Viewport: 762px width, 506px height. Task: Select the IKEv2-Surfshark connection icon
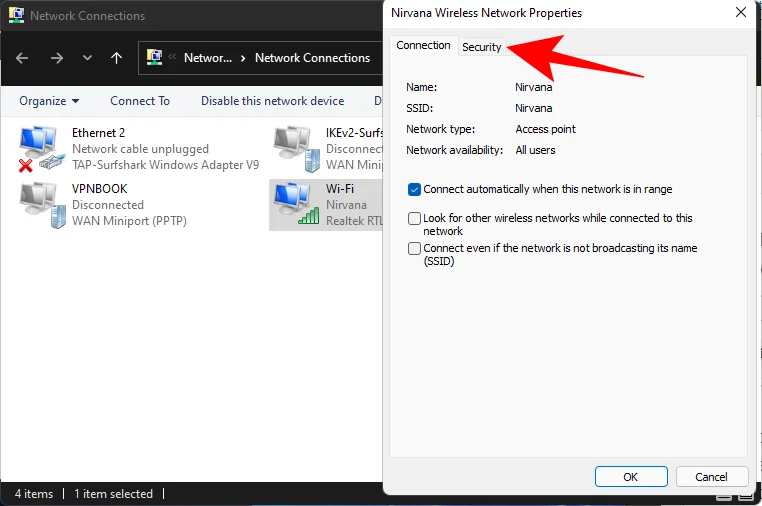coord(297,149)
